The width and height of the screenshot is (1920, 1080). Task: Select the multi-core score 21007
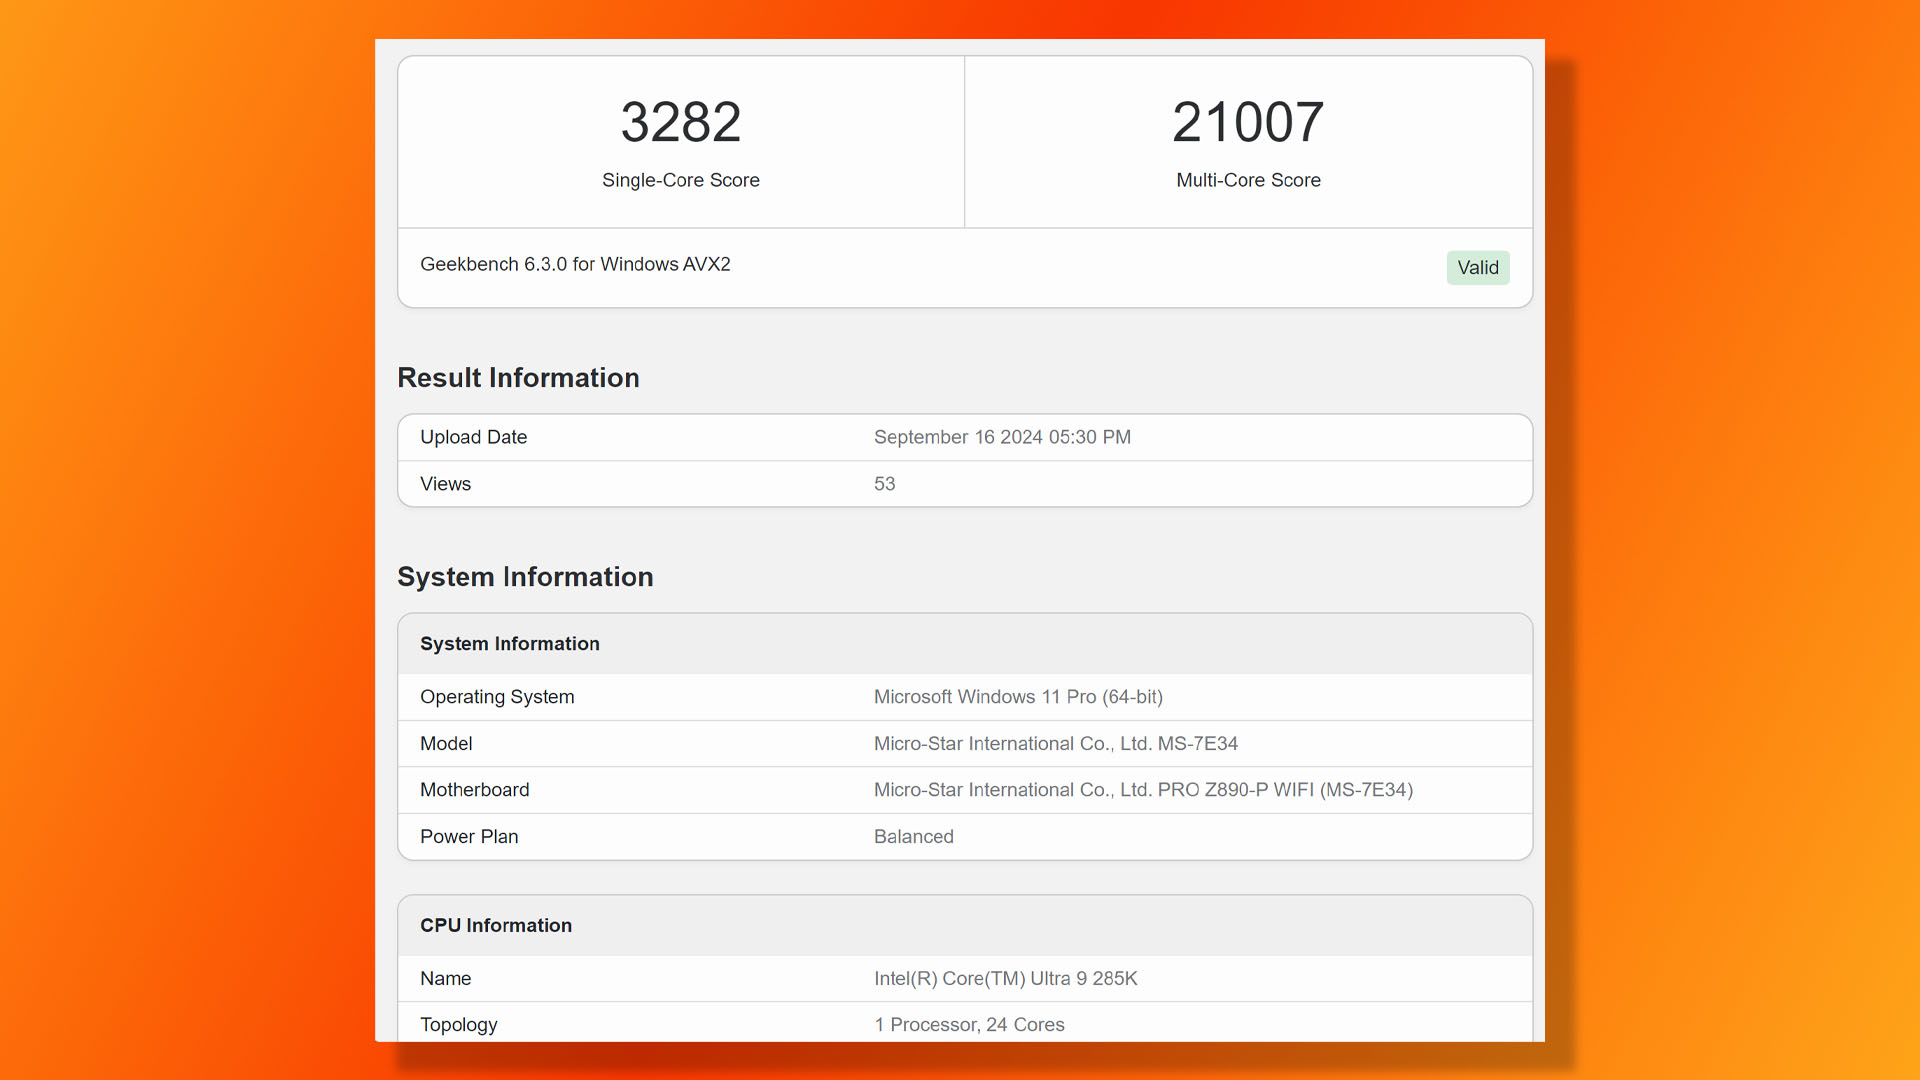tap(1248, 122)
